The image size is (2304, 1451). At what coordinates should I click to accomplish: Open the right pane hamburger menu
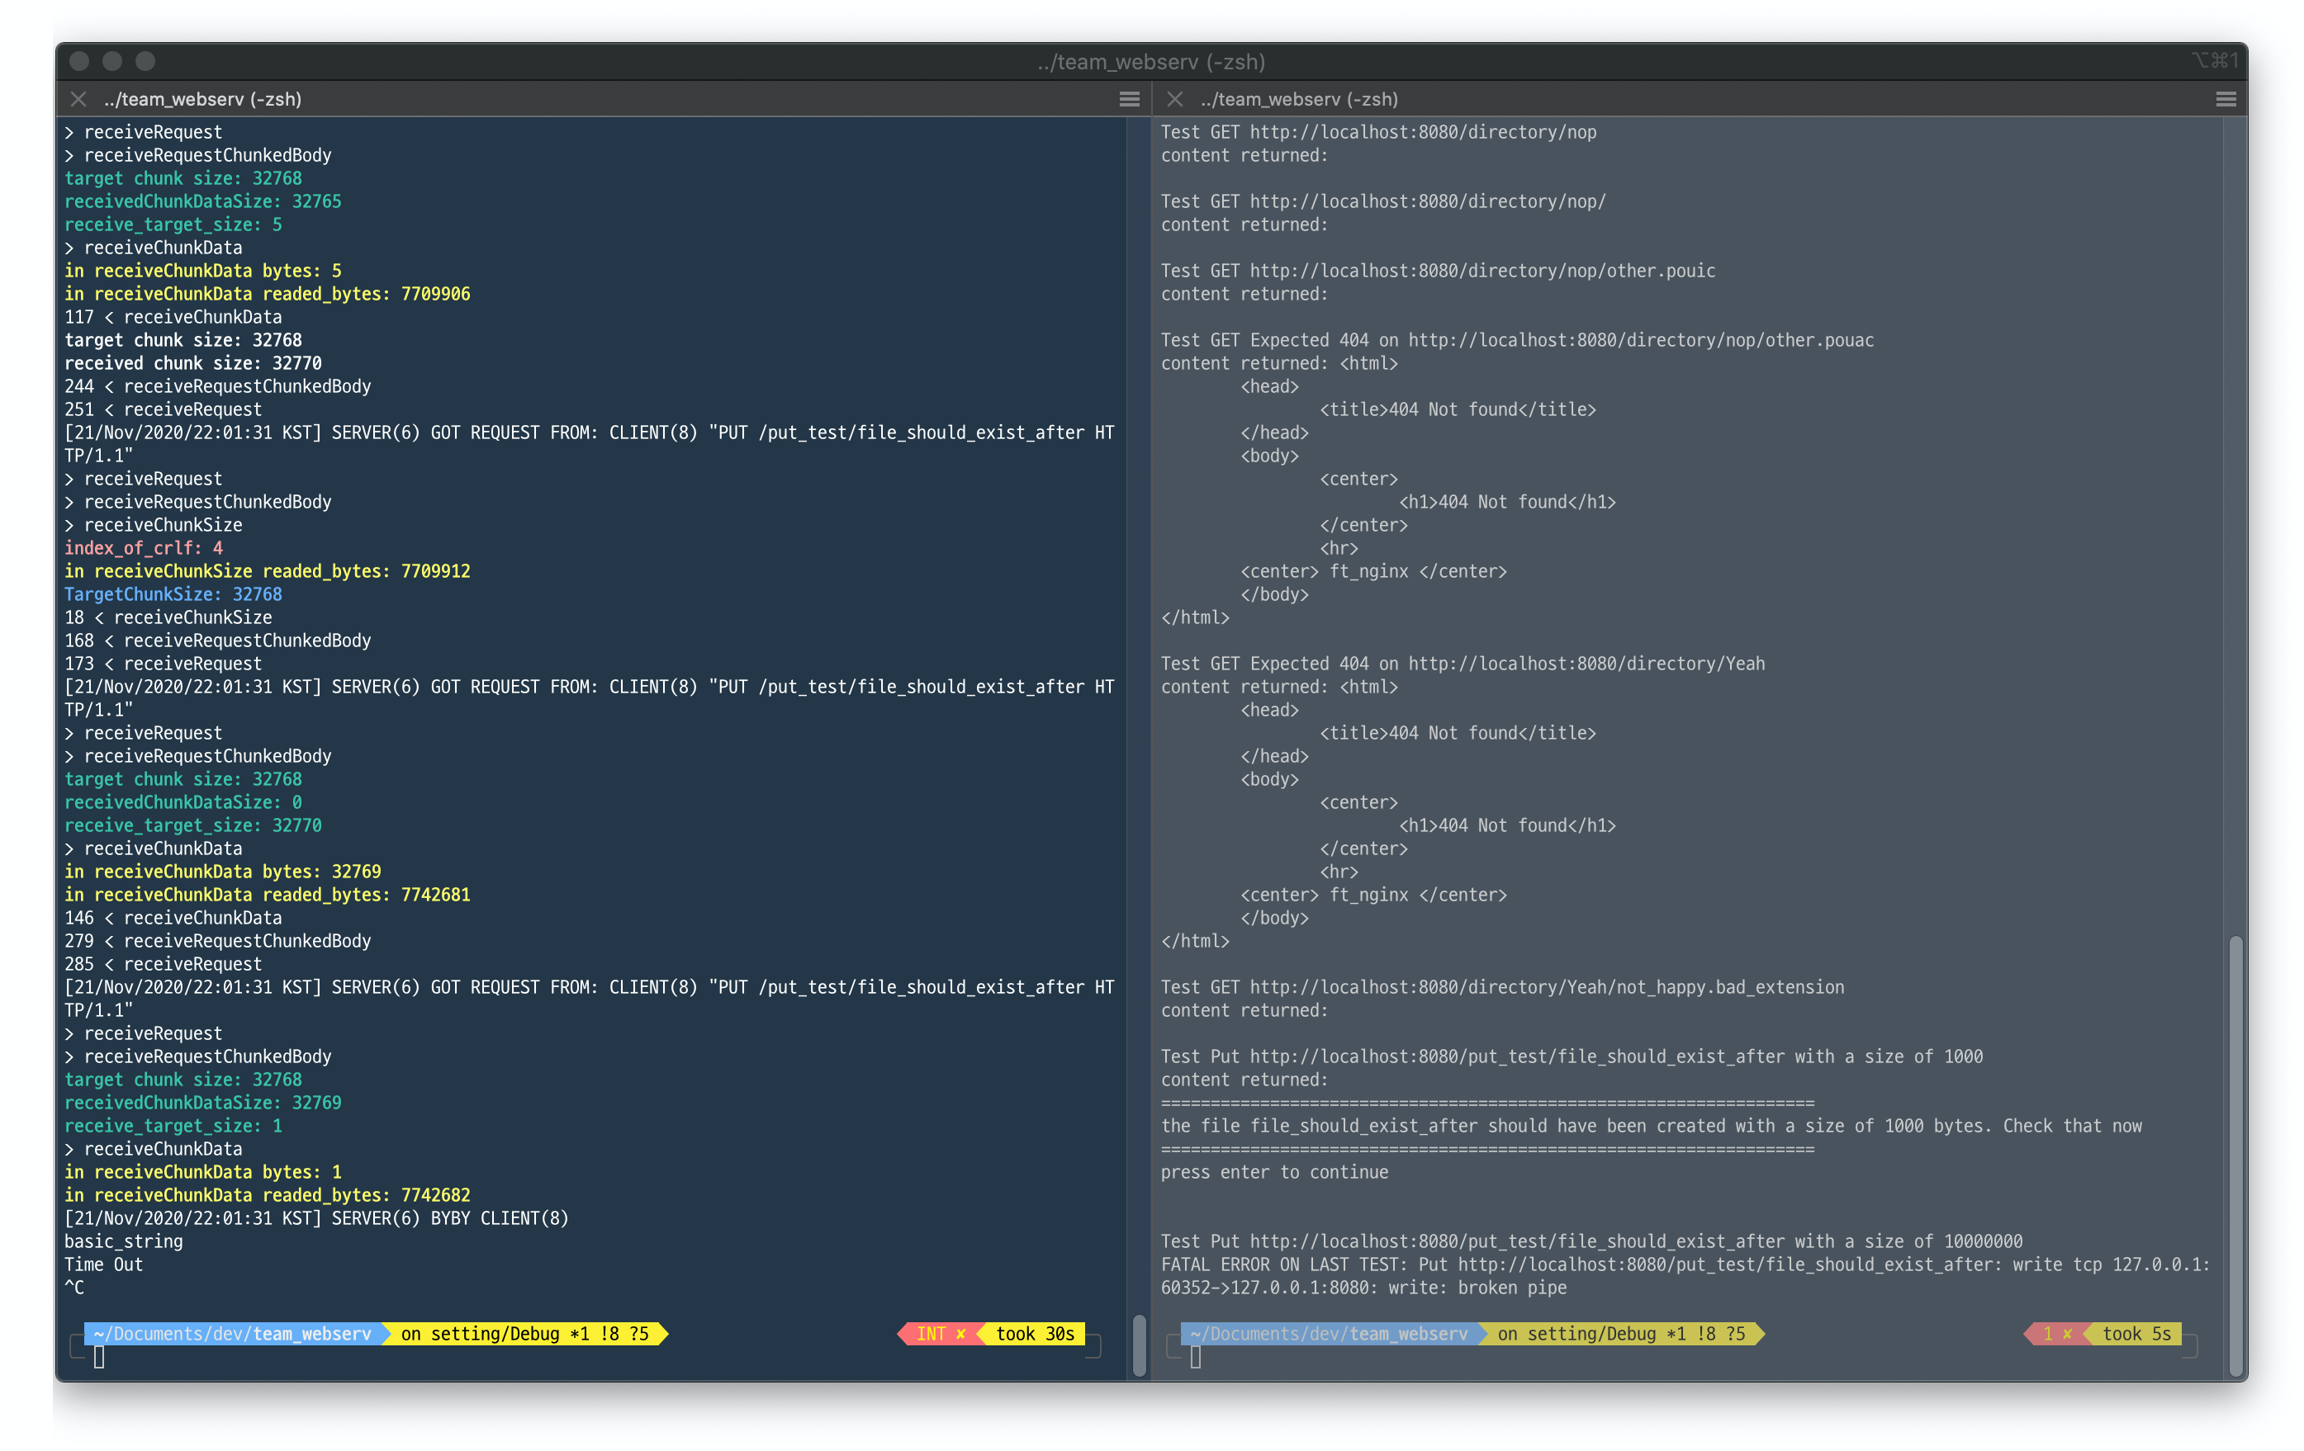coord(2225,99)
